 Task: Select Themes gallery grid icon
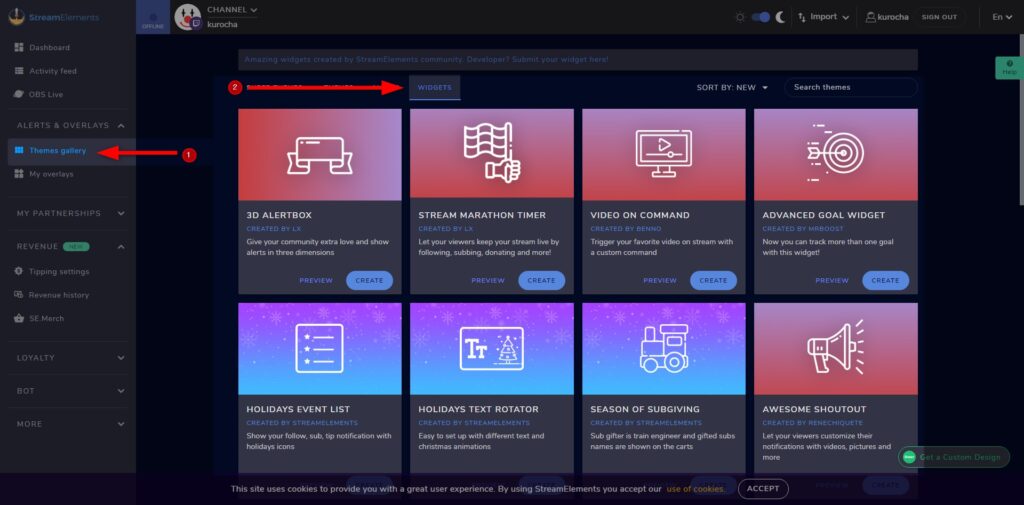pyautogui.click(x=18, y=151)
